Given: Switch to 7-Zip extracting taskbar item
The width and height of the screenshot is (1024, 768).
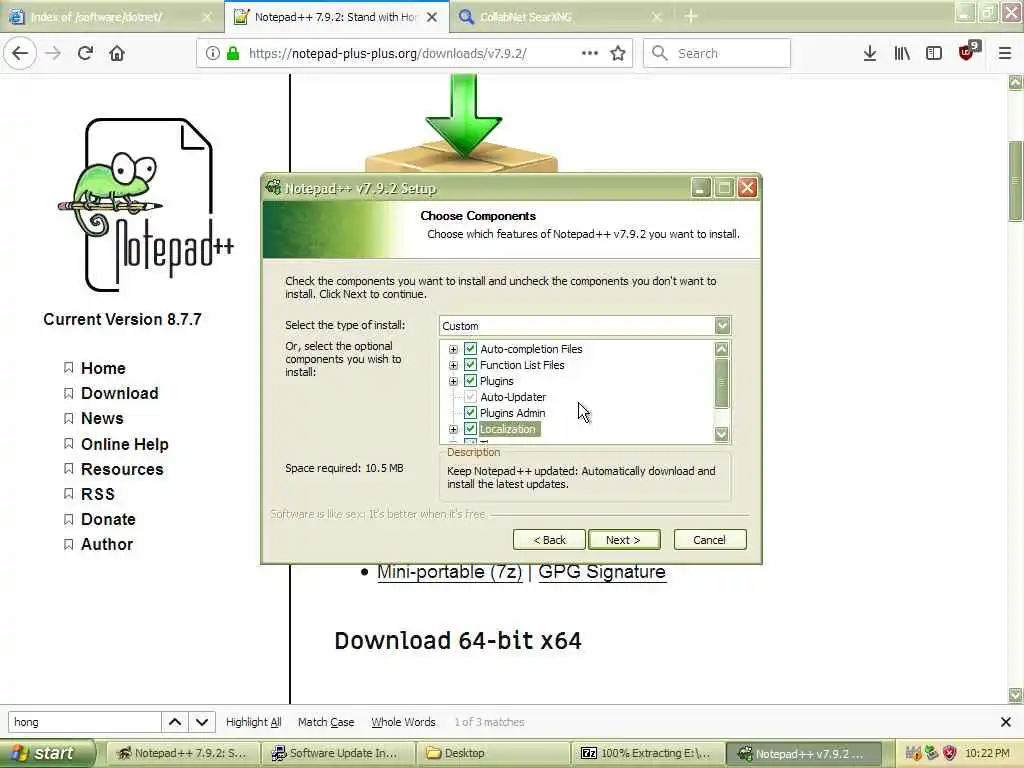Looking at the screenshot, I should (647, 753).
